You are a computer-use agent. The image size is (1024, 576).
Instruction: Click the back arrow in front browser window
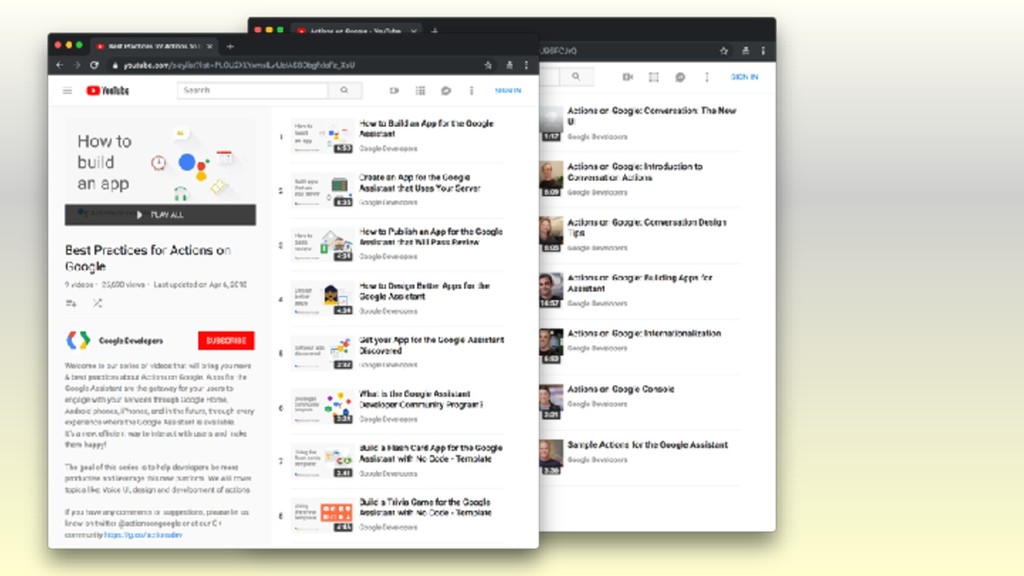coord(59,65)
